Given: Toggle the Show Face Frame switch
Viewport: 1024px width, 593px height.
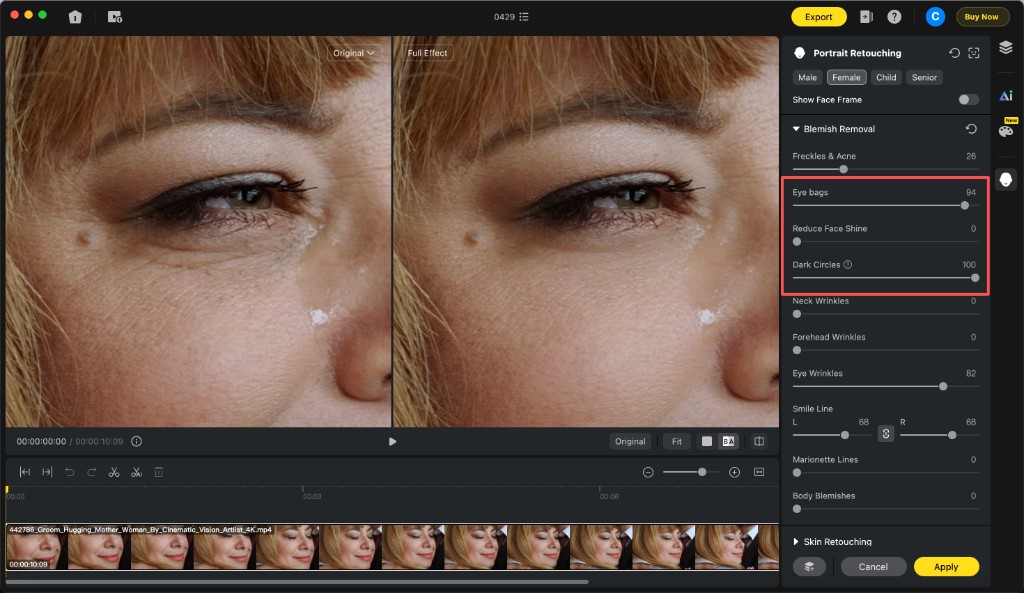Looking at the screenshot, I should [968, 100].
